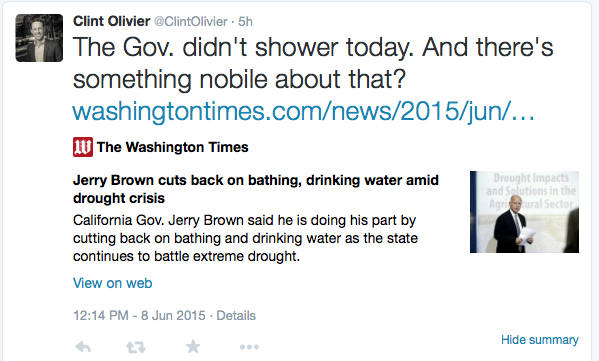This screenshot has height=361, width=599.
Task: Reply to Clint Olivier's tweet
Action: (83, 347)
